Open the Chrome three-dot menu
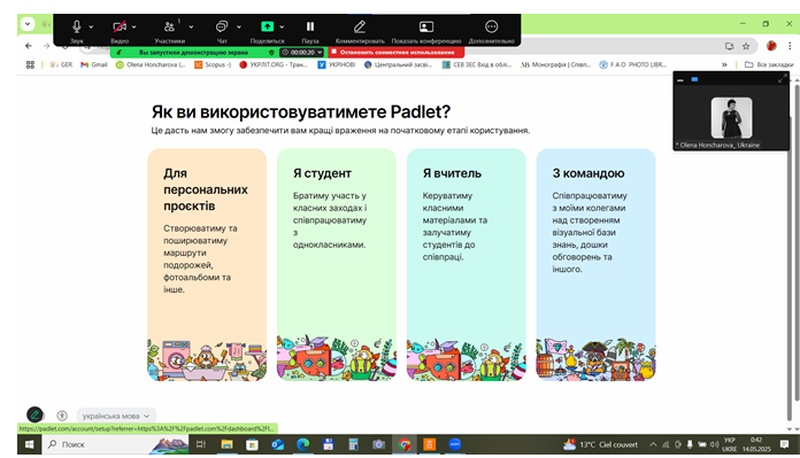800x458 pixels. coord(789,46)
